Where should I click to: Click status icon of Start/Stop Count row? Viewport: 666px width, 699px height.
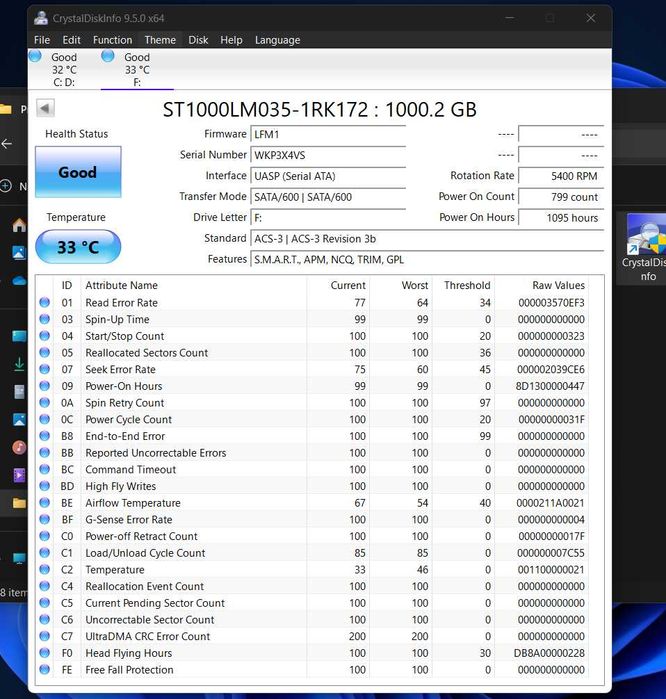coord(45,336)
